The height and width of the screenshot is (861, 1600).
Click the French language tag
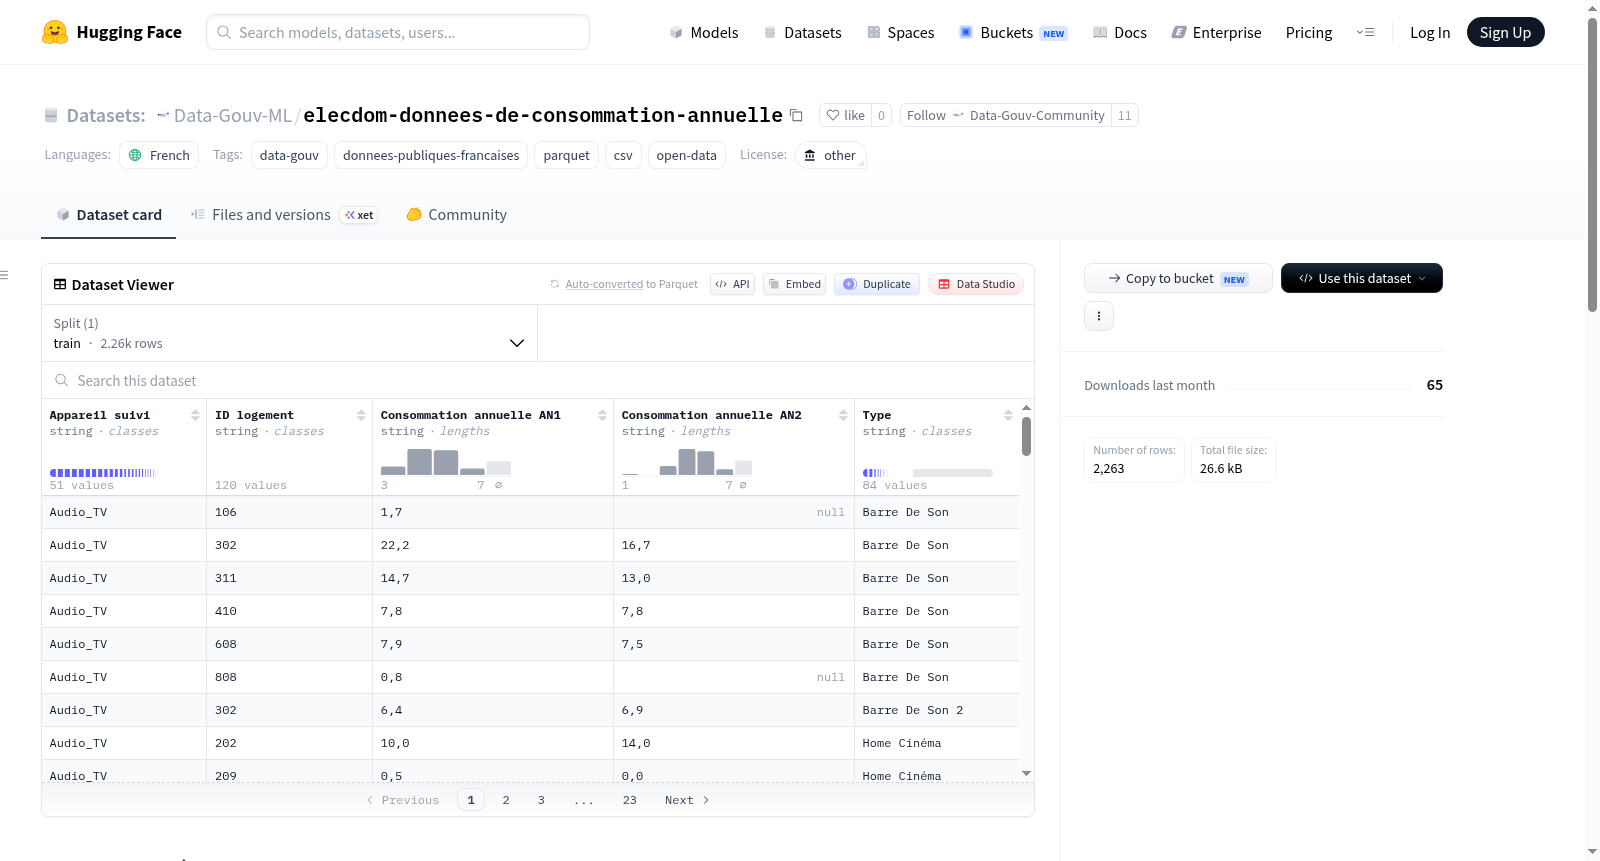pyautogui.click(x=159, y=155)
